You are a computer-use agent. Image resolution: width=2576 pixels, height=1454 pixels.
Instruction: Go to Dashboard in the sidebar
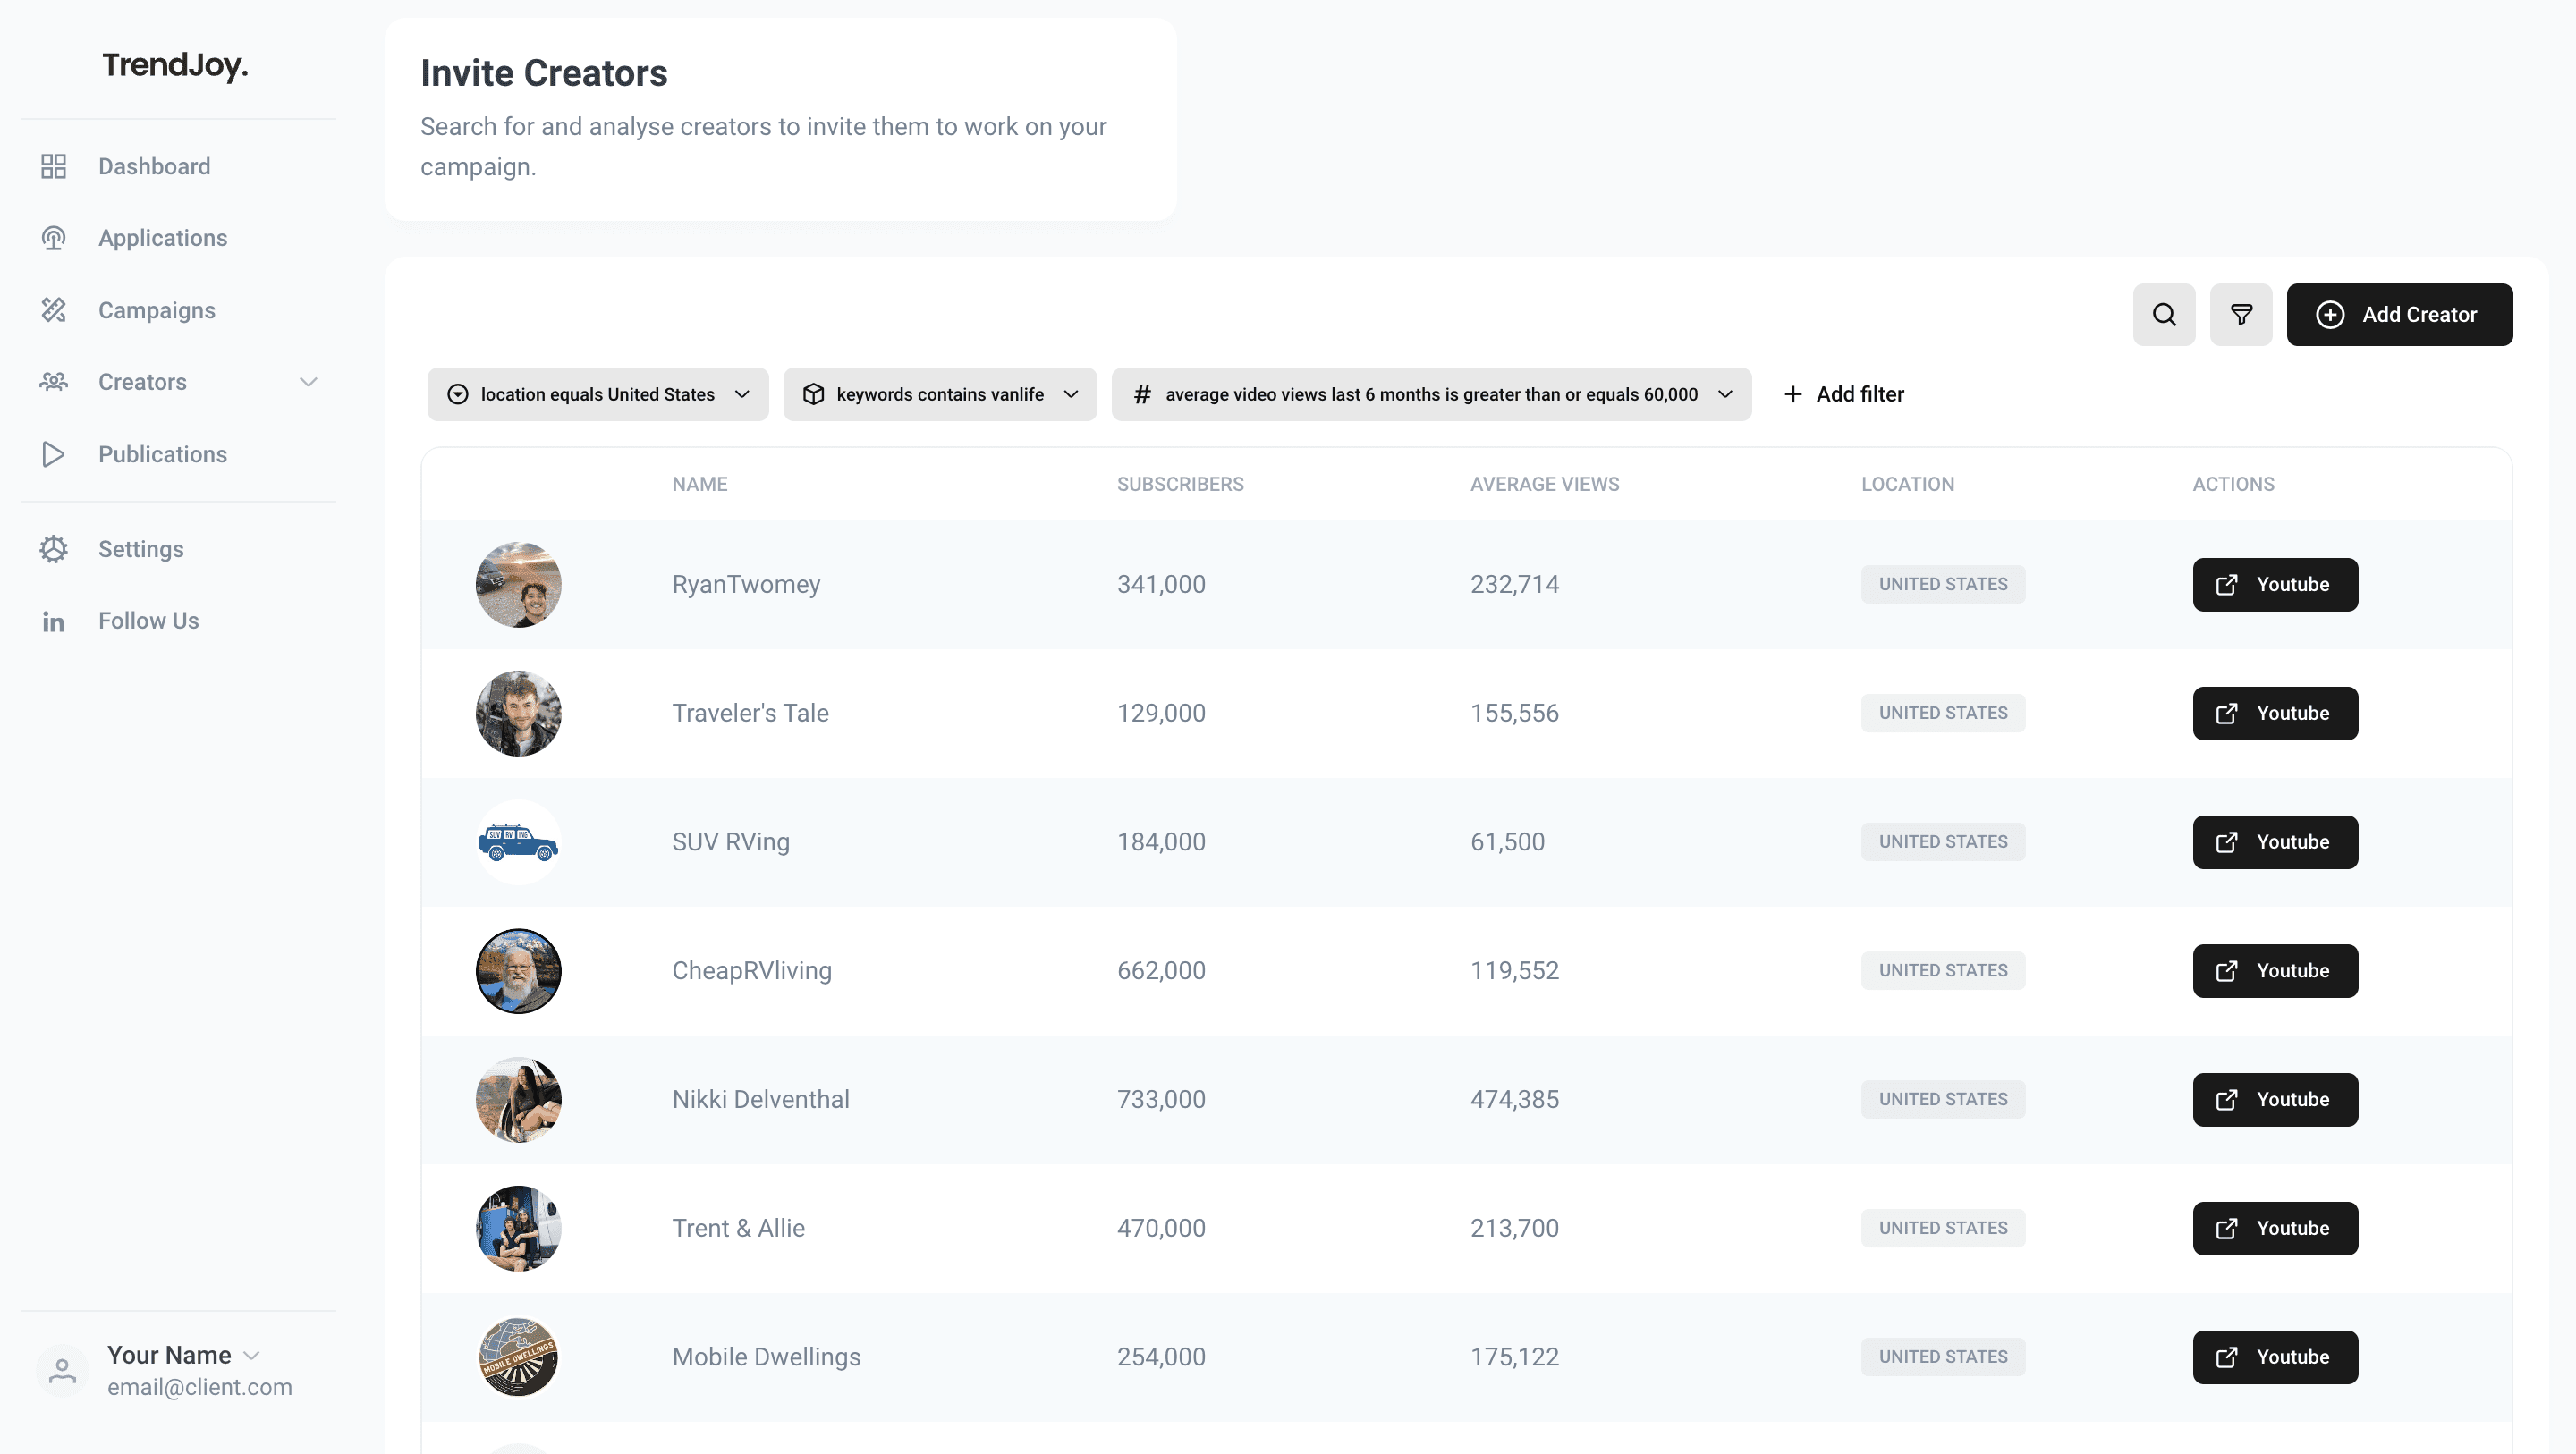[x=154, y=166]
